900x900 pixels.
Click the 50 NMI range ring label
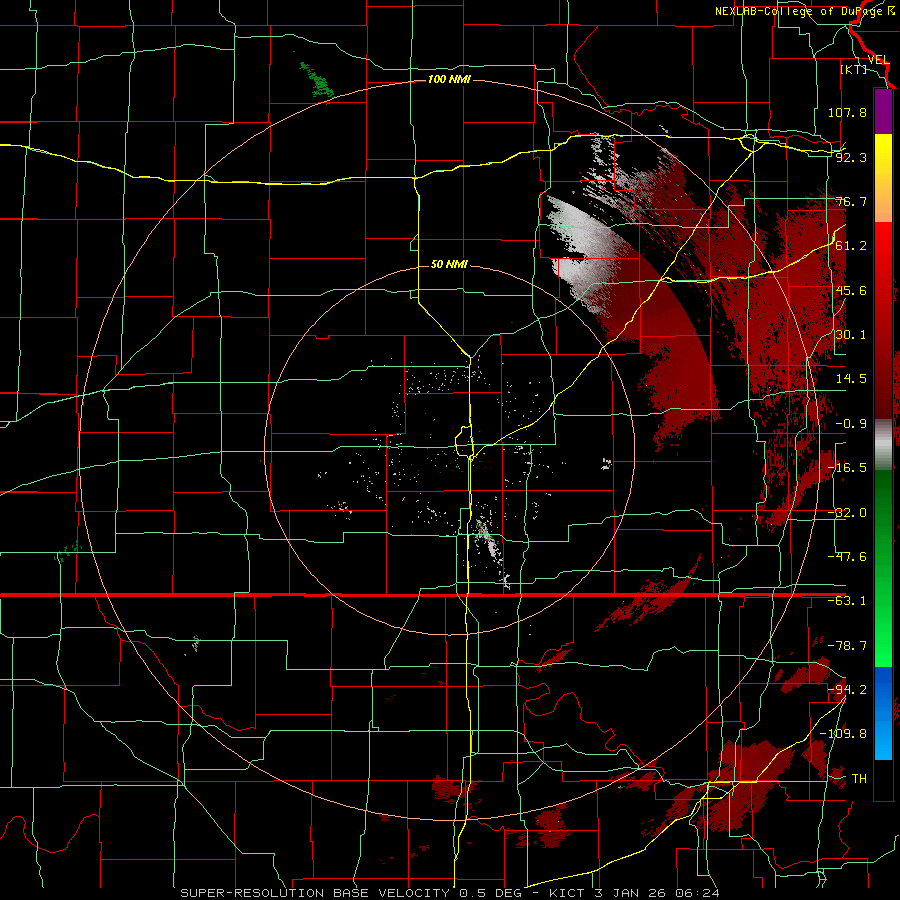pos(449,265)
